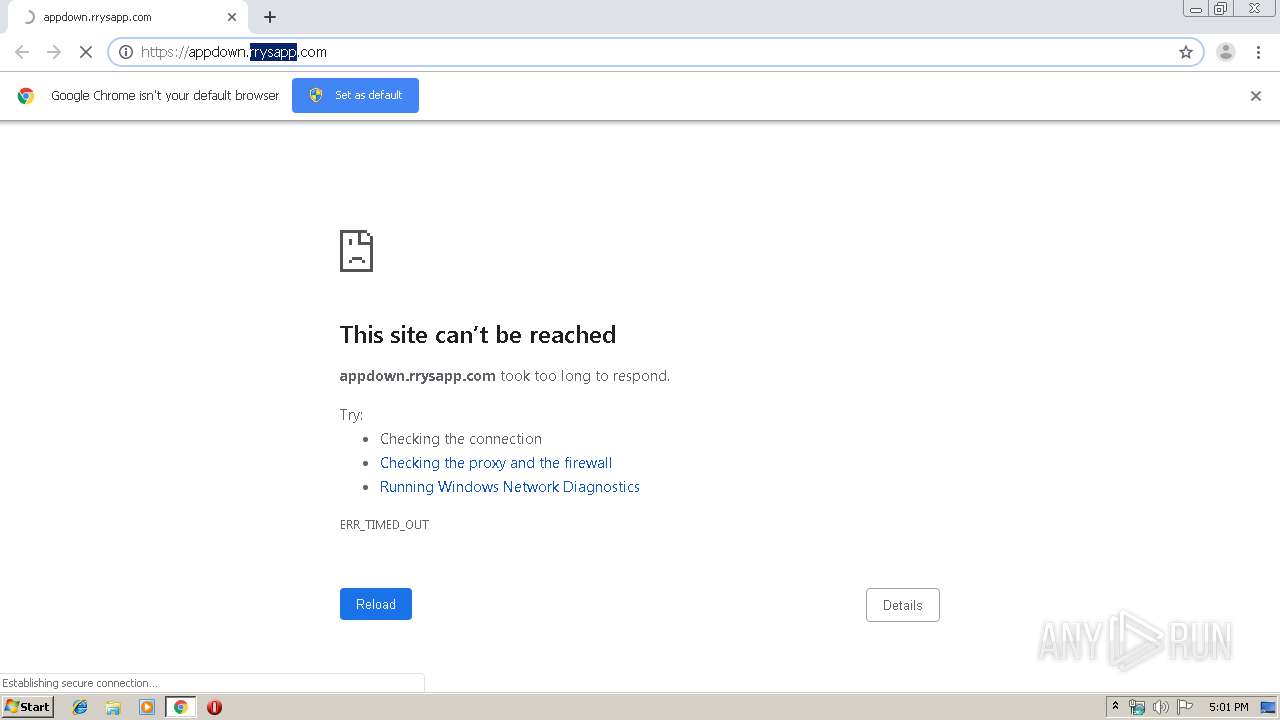Run Windows Network Diagnostics link
Screen dimensions: 1280x720
point(510,487)
